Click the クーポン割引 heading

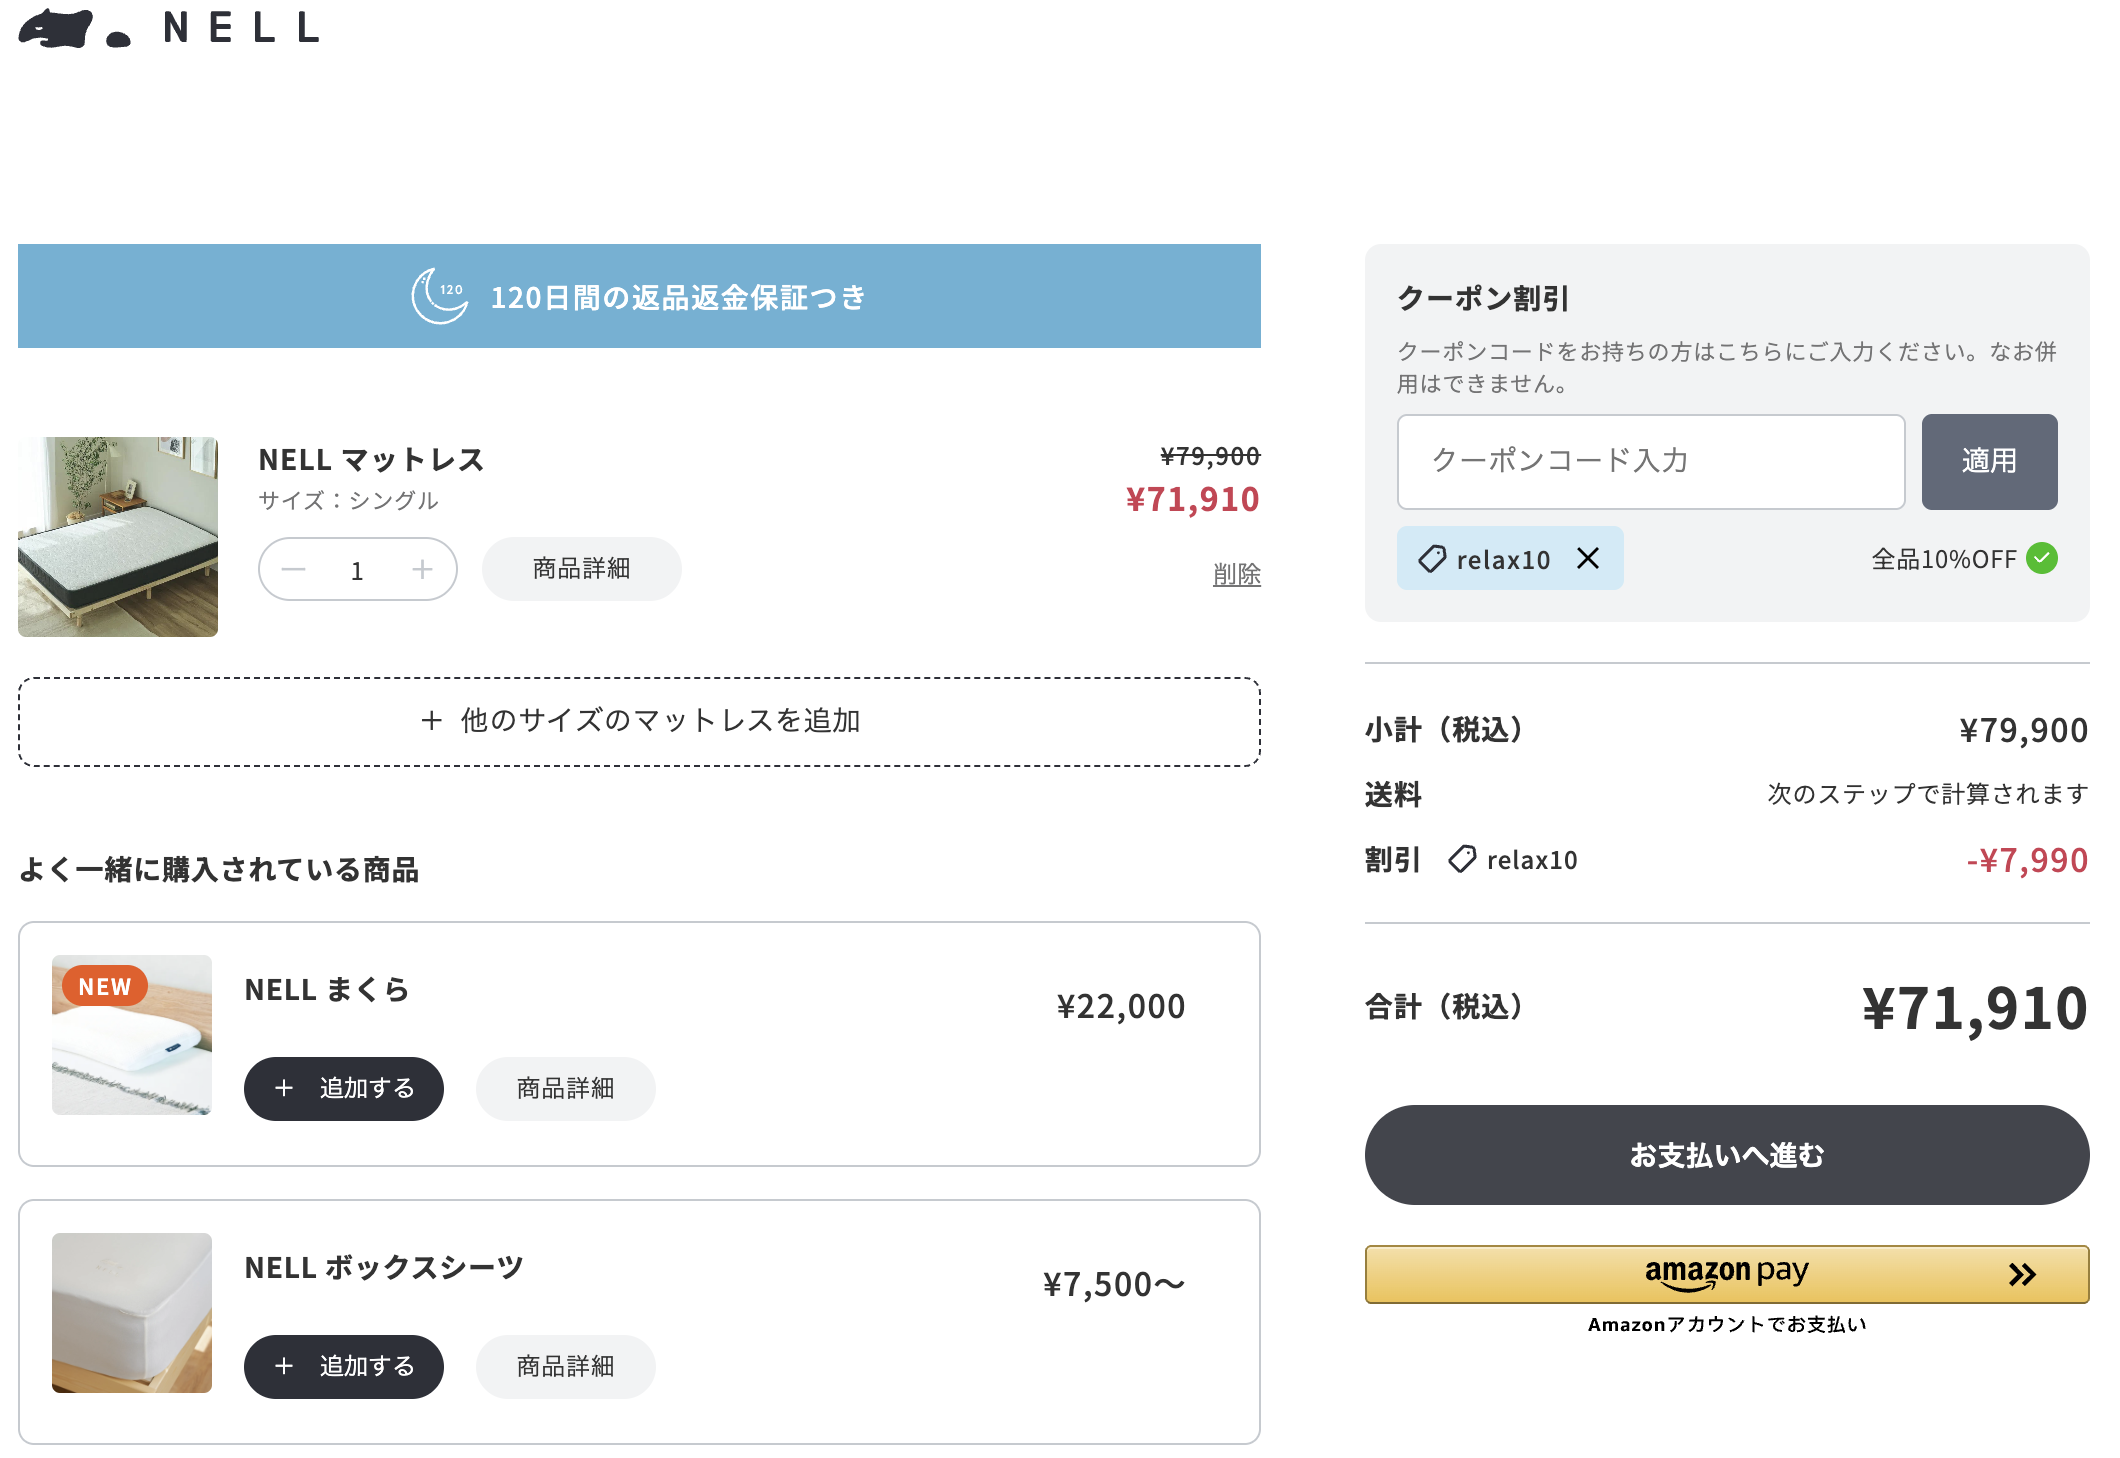(x=1483, y=298)
